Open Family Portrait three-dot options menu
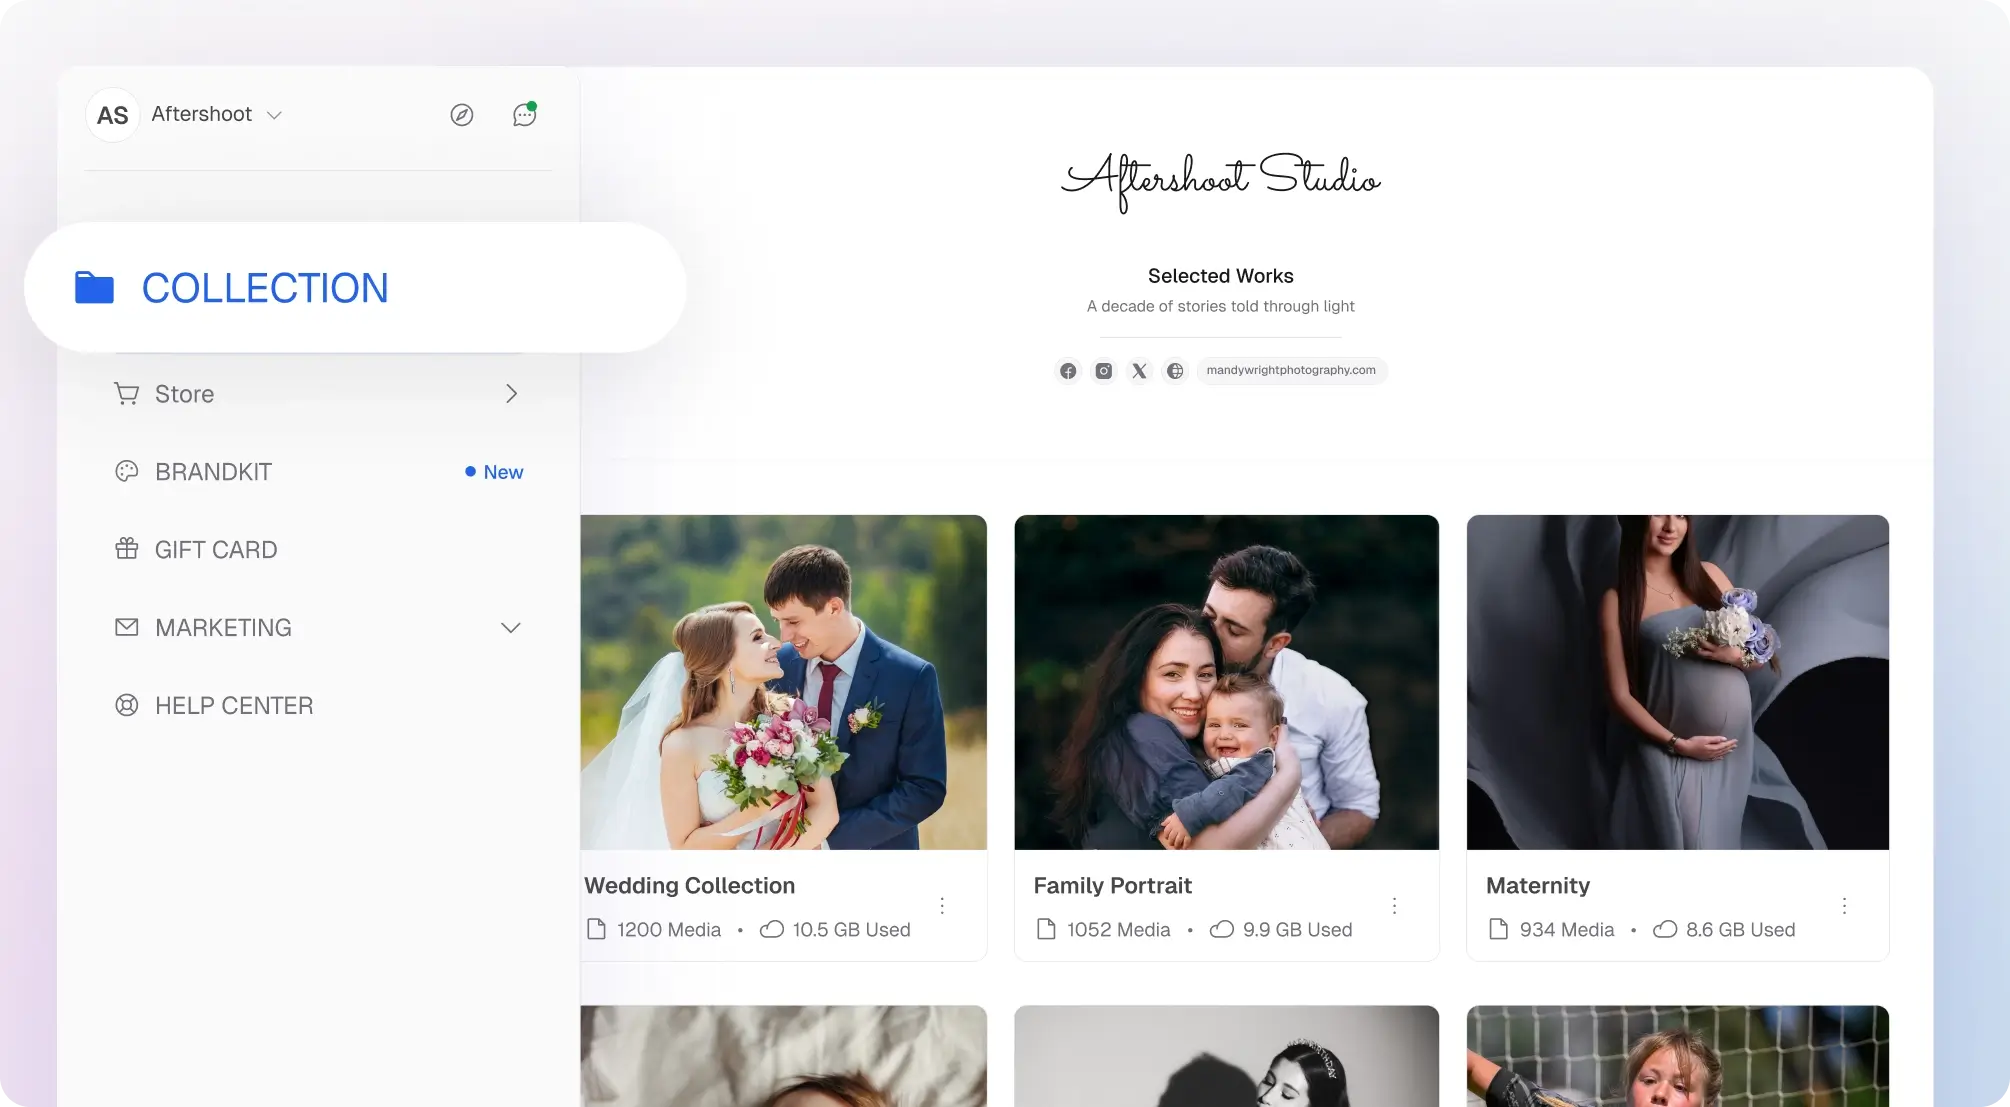Image resolution: width=2010 pixels, height=1107 pixels. (1394, 905)
